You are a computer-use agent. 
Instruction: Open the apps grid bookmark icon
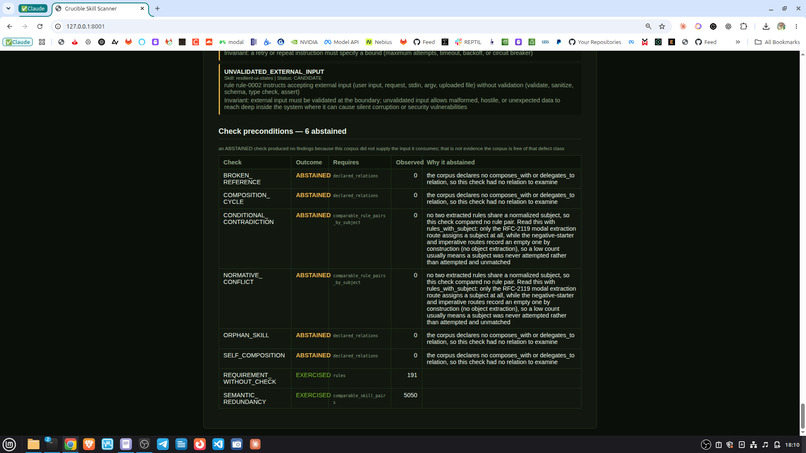point(42,42)
